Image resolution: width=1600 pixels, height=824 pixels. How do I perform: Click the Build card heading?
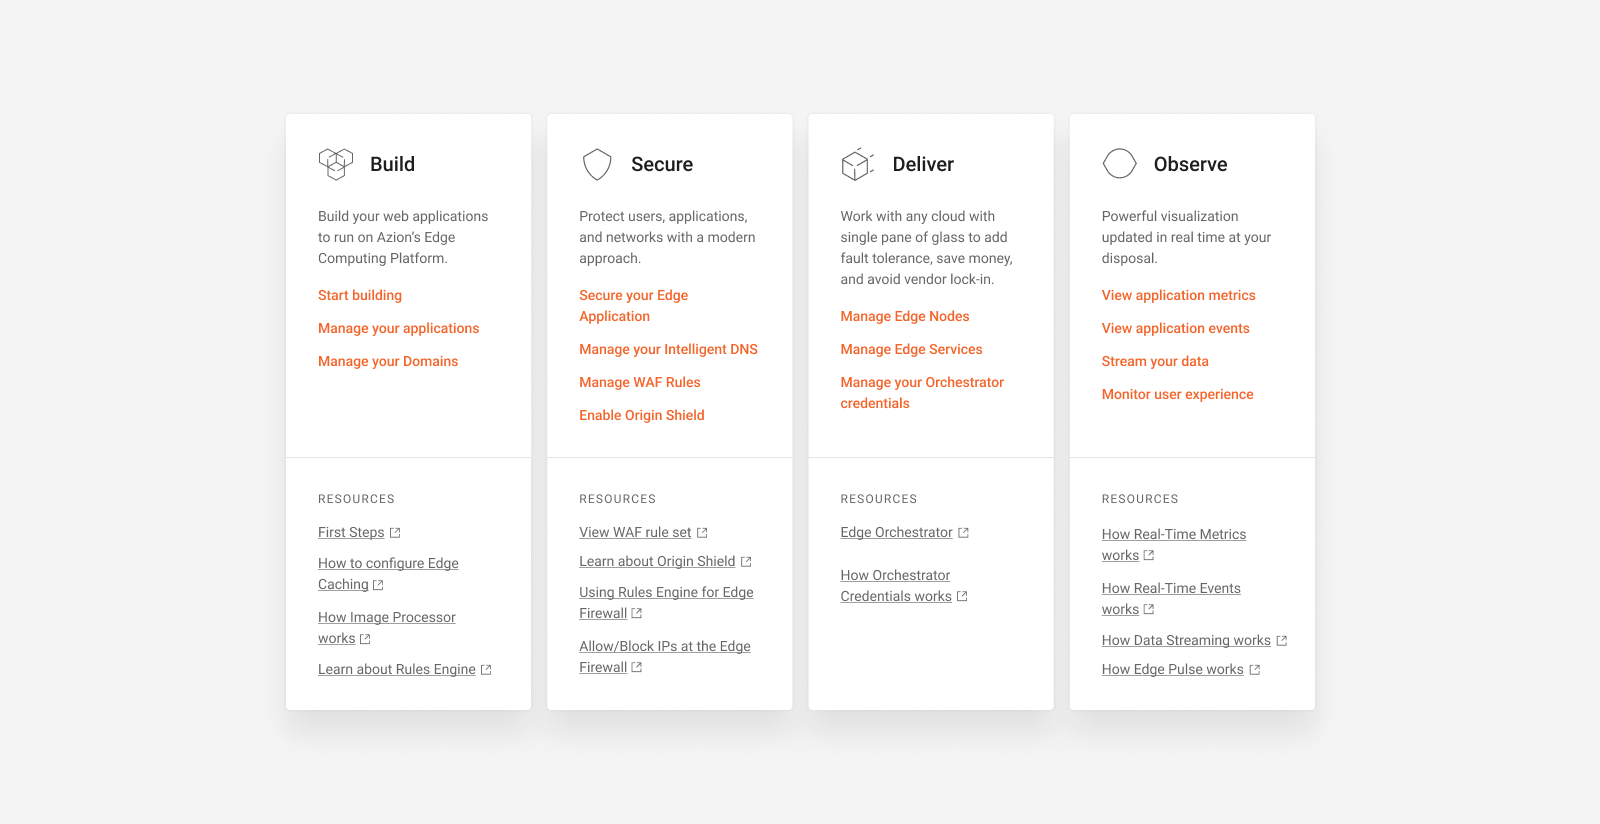pos(392,164)
